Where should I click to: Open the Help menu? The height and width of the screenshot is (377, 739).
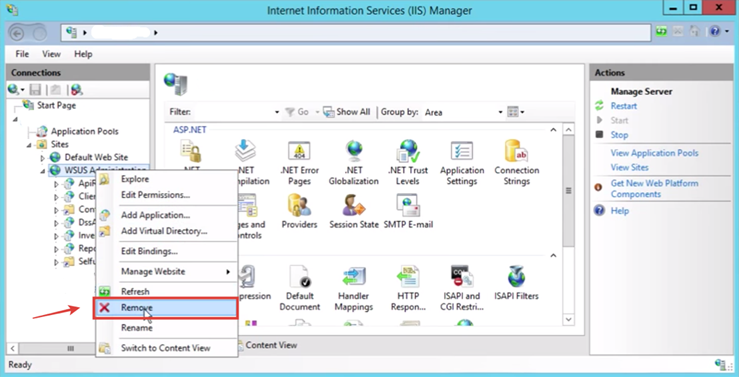[x=83, y=54]
